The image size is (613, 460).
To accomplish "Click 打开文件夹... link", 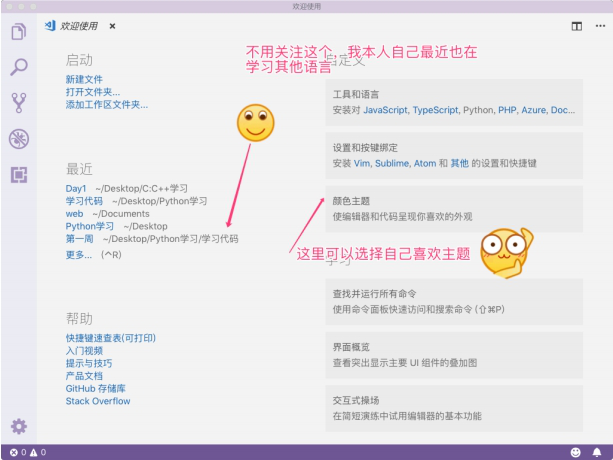I will [x=93, y=92].
